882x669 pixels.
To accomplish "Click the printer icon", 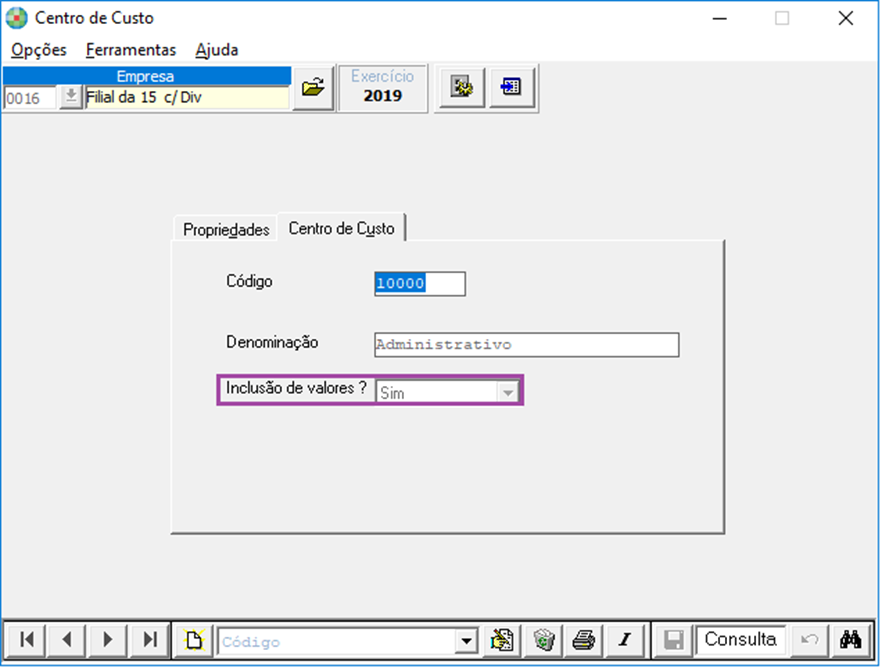I will pos(584,640).
